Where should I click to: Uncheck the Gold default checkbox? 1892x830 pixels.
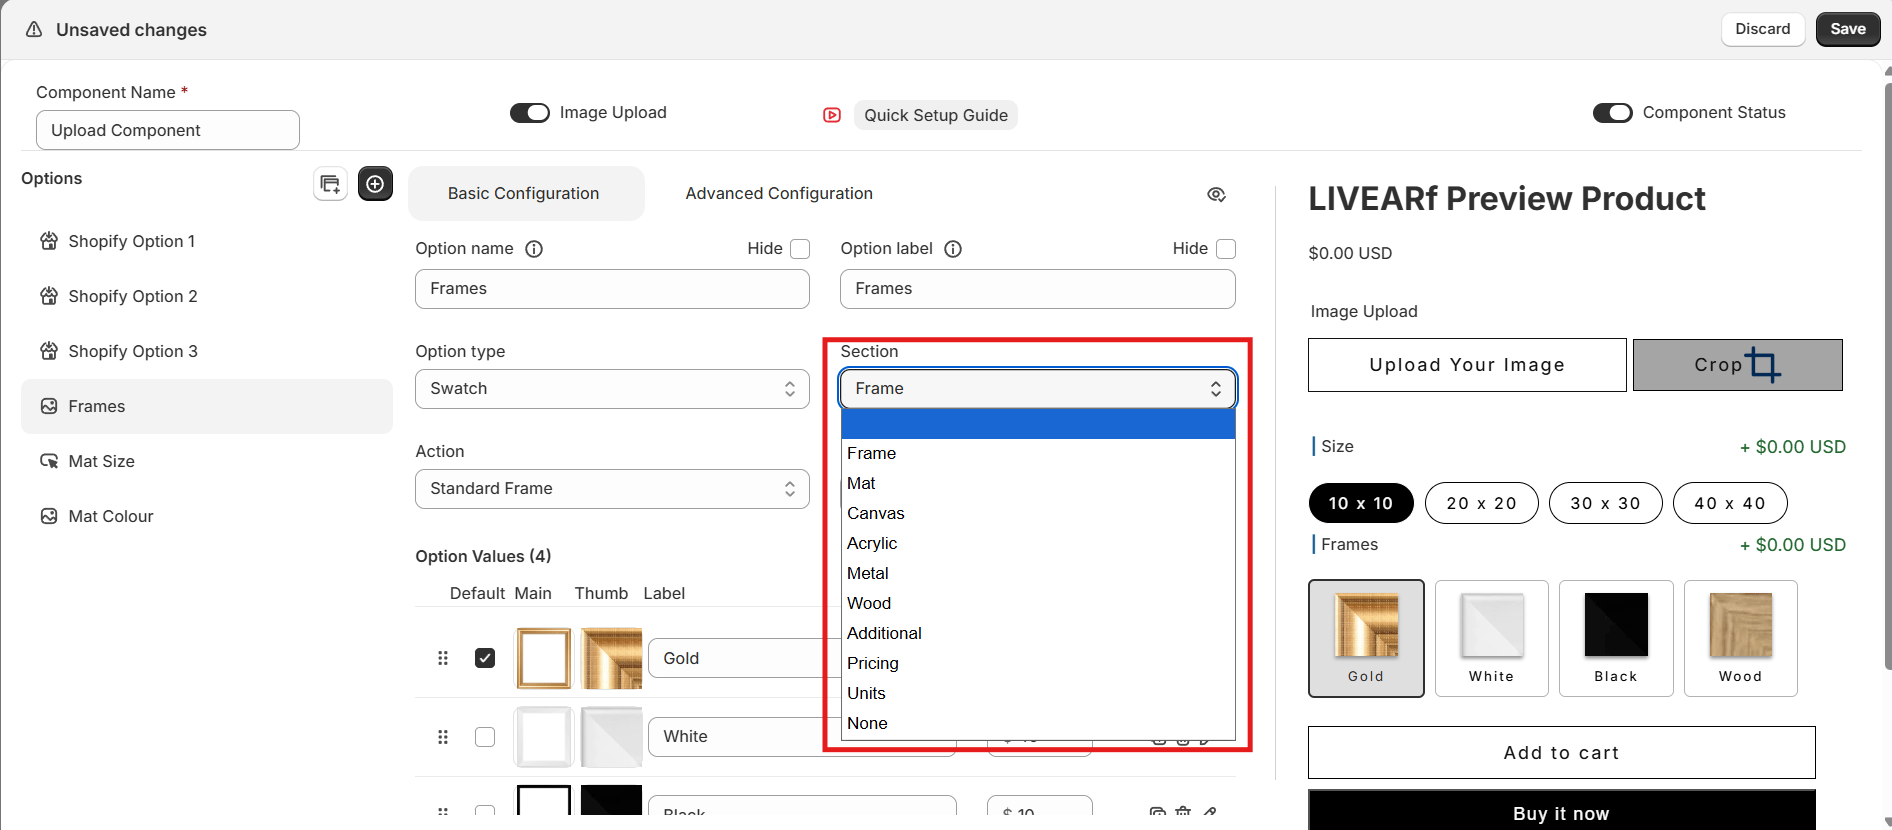(x=485, y=658)
